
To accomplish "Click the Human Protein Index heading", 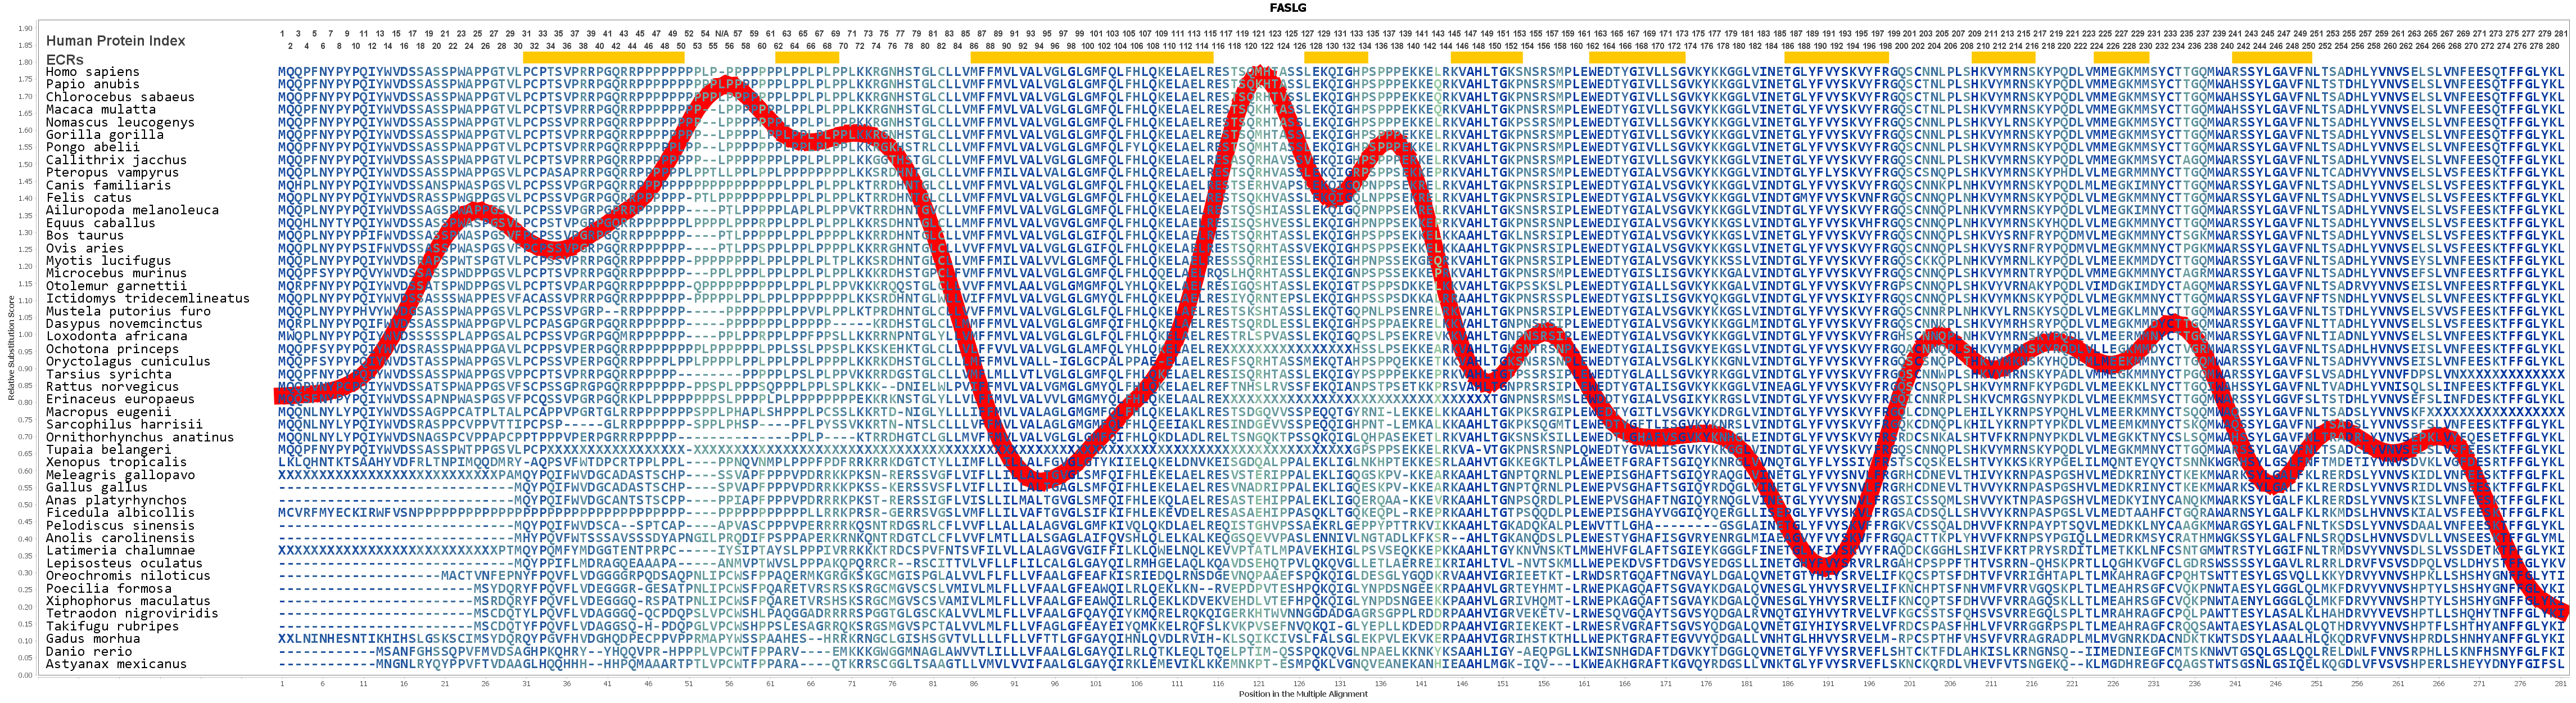I will tap(115, 41).
